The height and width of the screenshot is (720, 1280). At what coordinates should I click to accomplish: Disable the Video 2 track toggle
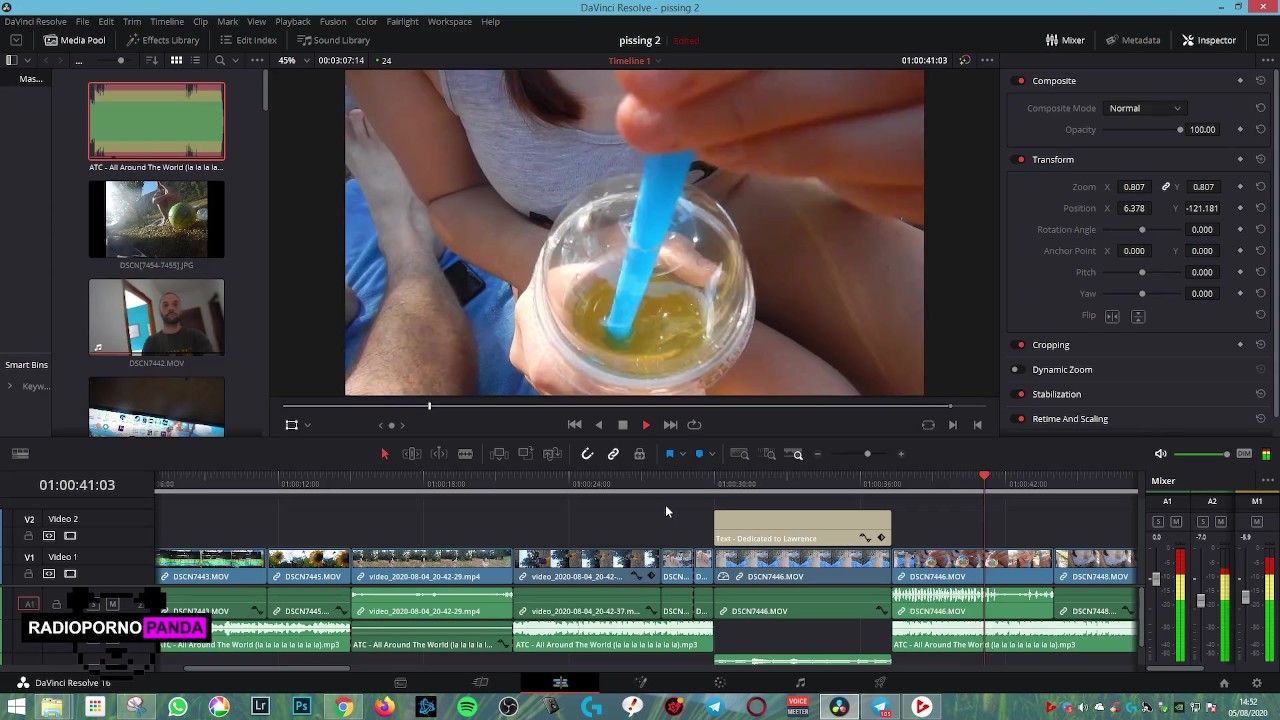[x=70, y=536]
